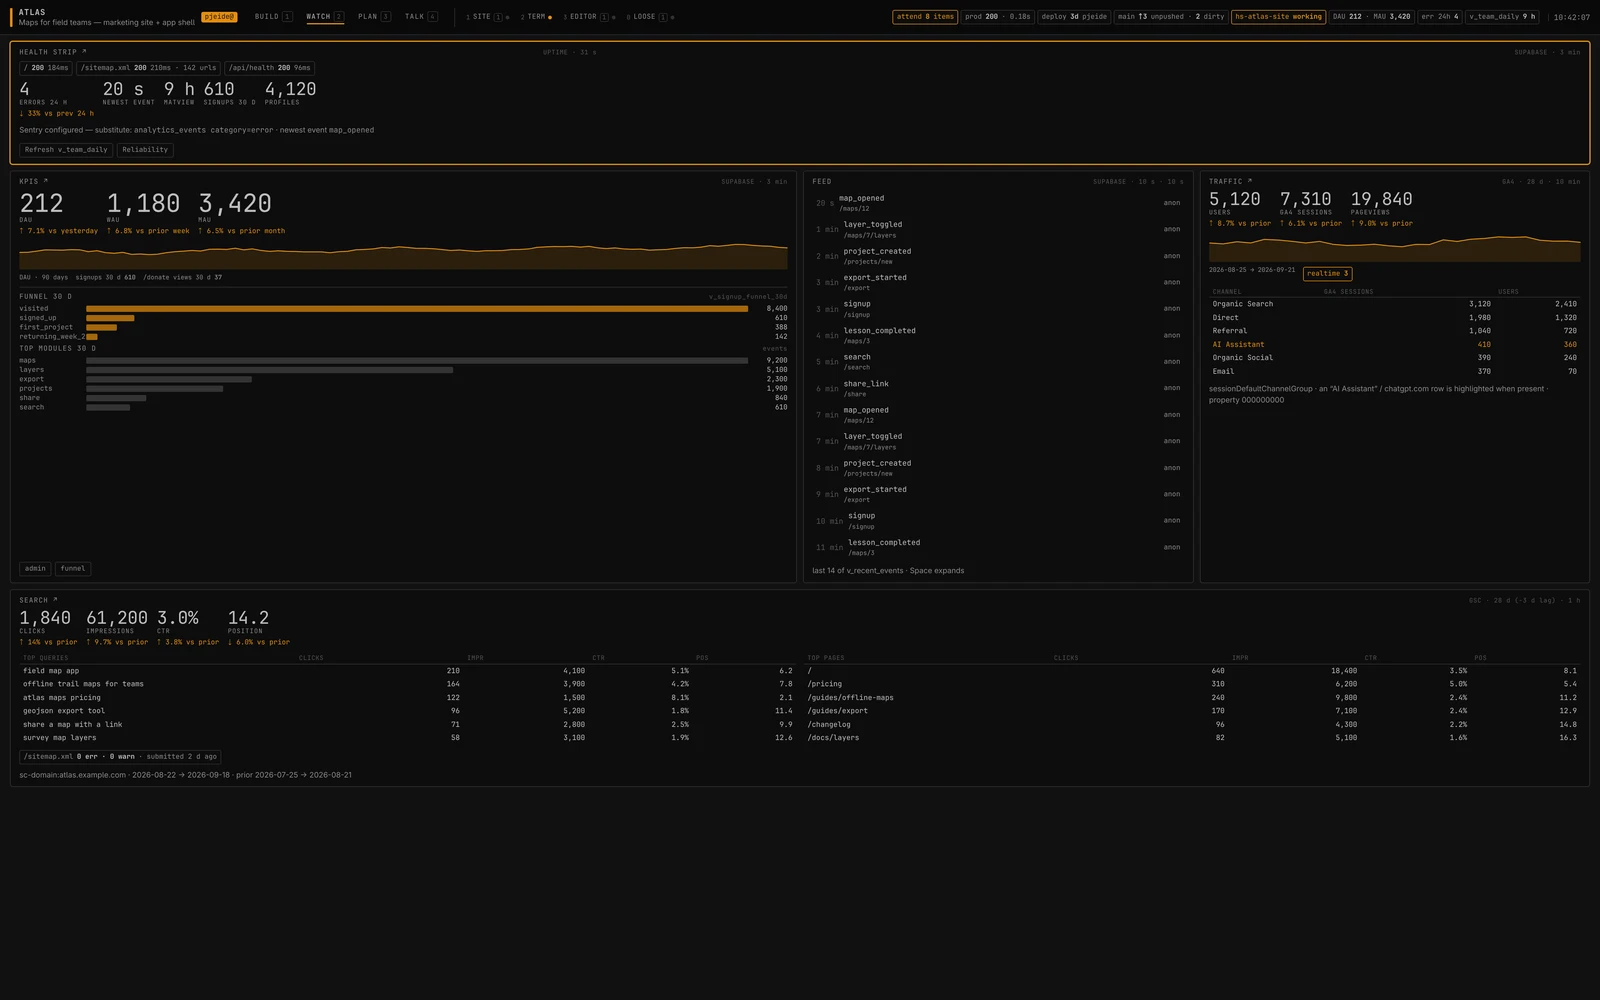Click the '/sitemap.xml 200' health chip
This screenshot has height=1000, width=1600.
pos(149,68)
